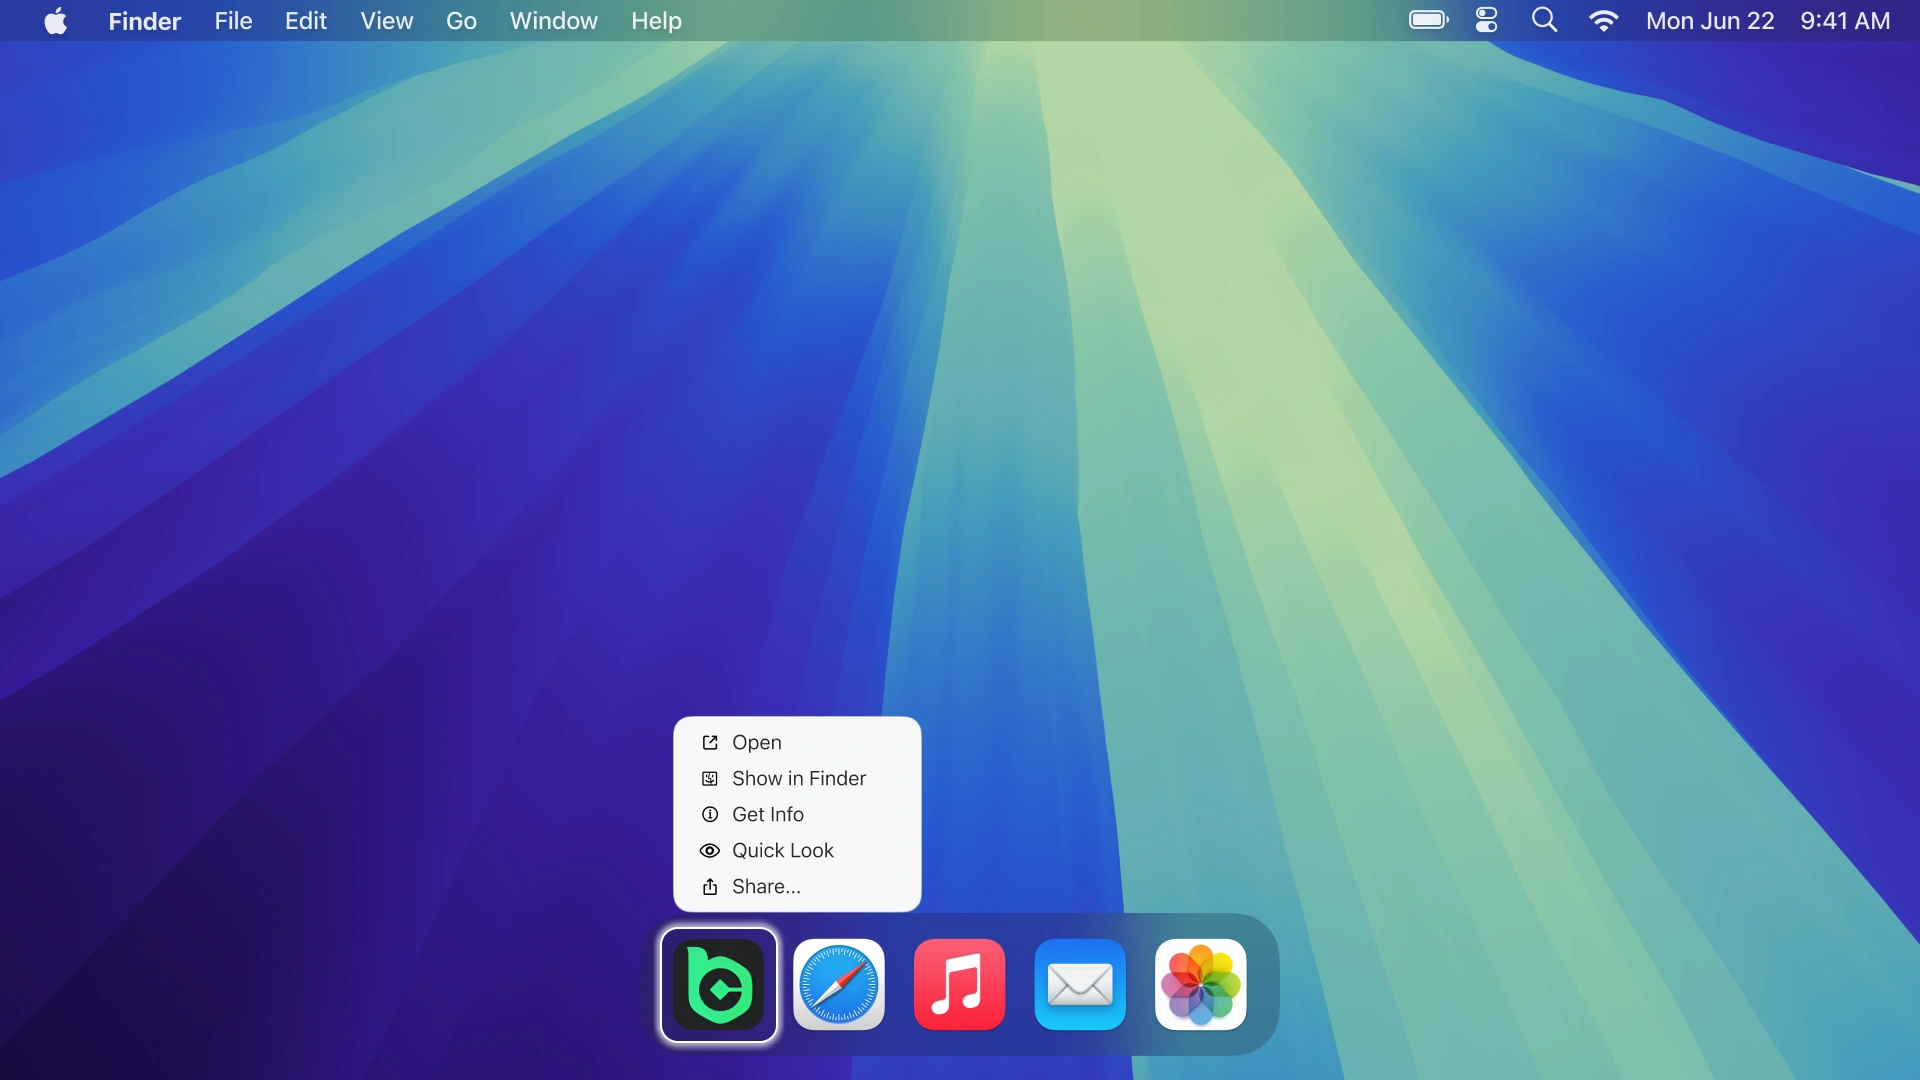Choose Show in Finder
This screenshot has height=1080, width=1920.
click(x=798, y=778)
